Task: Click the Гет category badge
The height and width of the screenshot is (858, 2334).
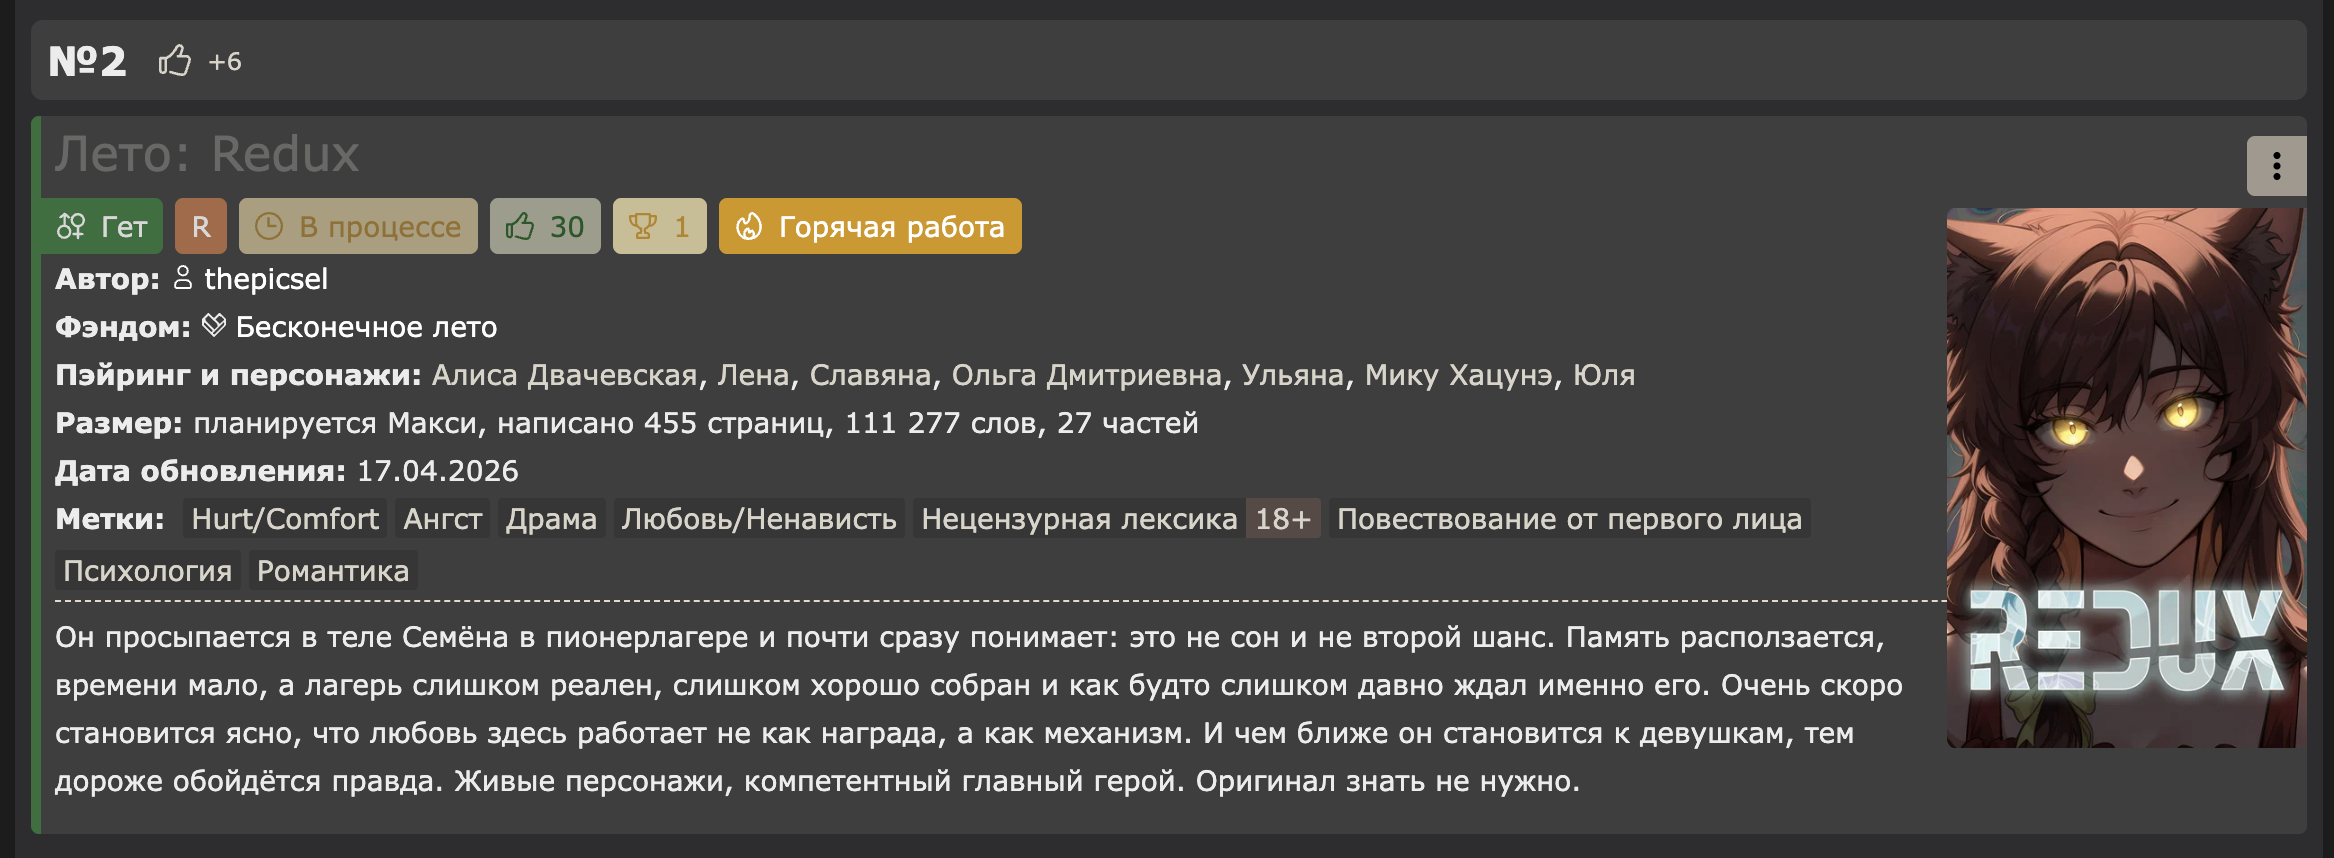Action: (x=101, y=227)
